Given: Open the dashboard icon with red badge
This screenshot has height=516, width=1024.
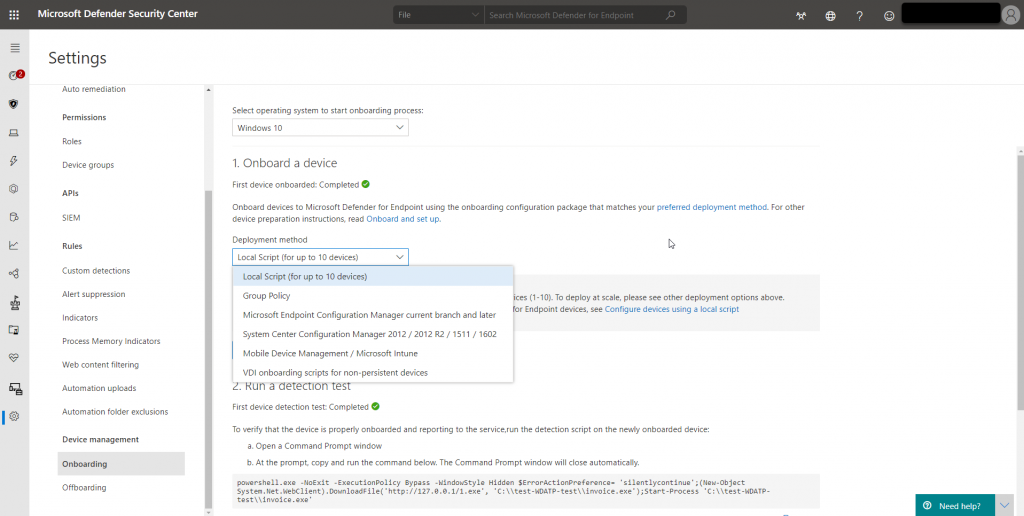Looking at the screenshot, I should (x=14, y=76).
